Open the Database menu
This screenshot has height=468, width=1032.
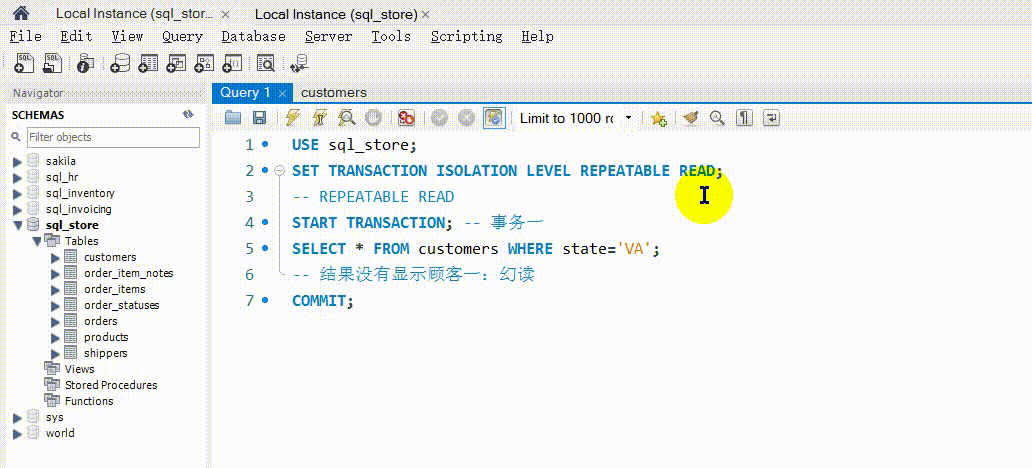253,36
